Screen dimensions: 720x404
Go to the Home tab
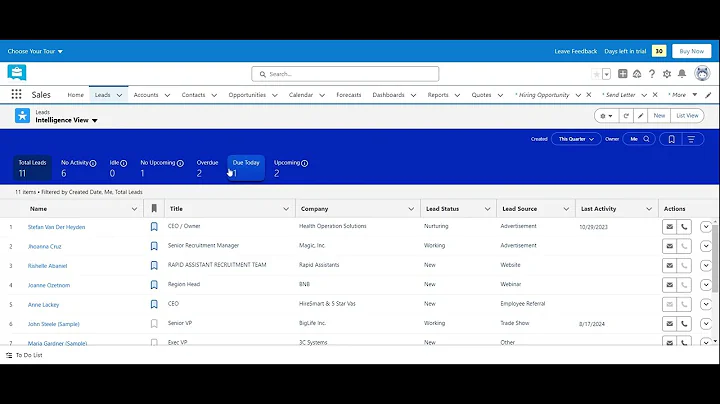(x=75, y=95)
